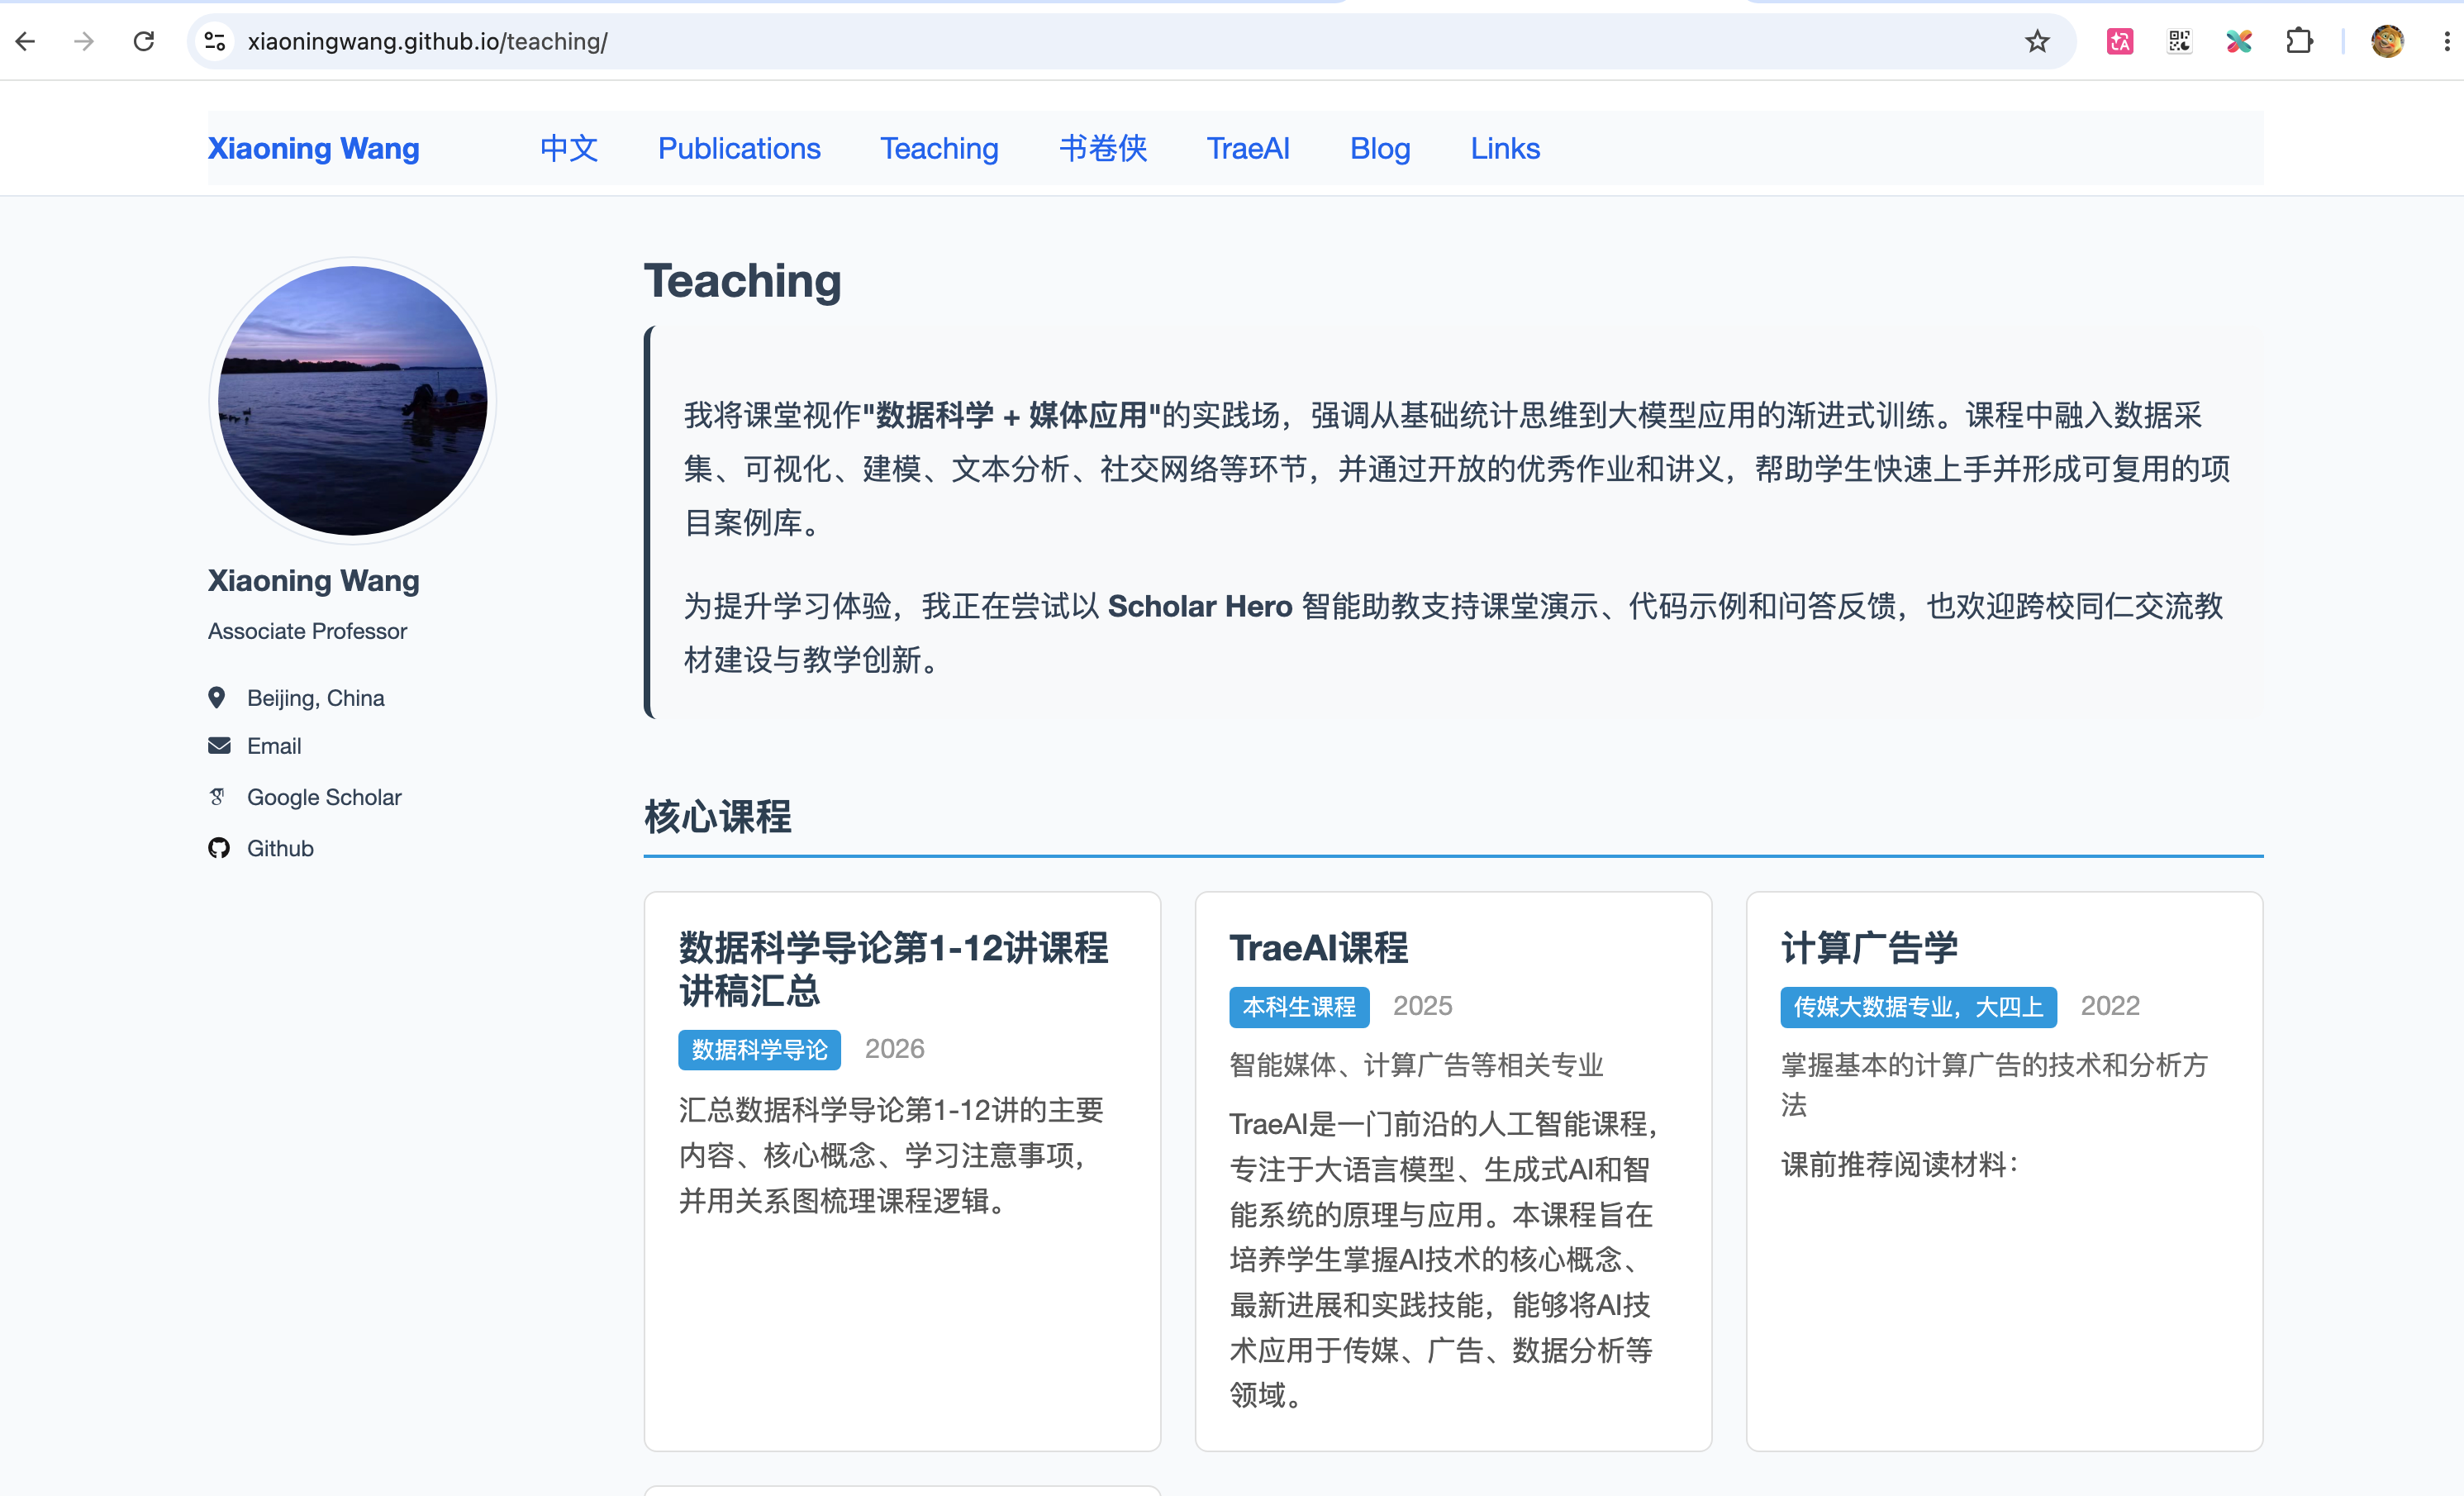Image resolution: width=2464 pixels, height=1496 pixels.
Task: Open the Links nav item
Action: point(1505,148)
